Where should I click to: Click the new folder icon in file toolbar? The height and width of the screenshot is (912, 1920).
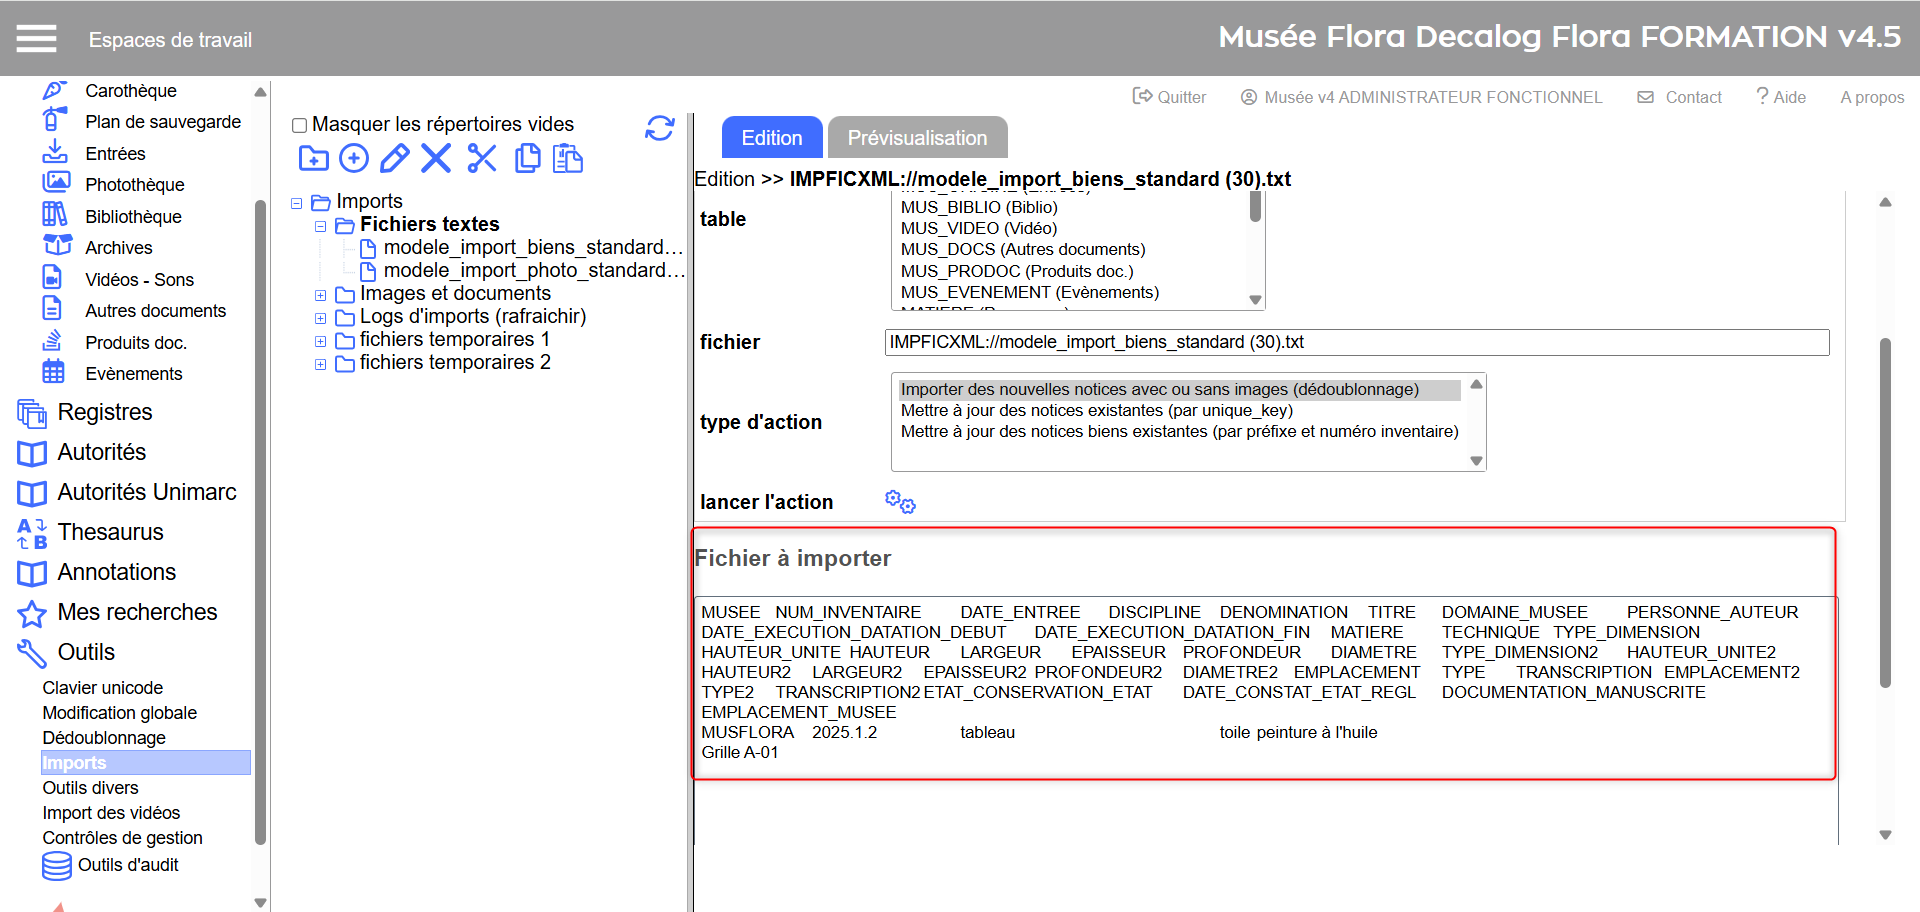(x=313, y=159)
